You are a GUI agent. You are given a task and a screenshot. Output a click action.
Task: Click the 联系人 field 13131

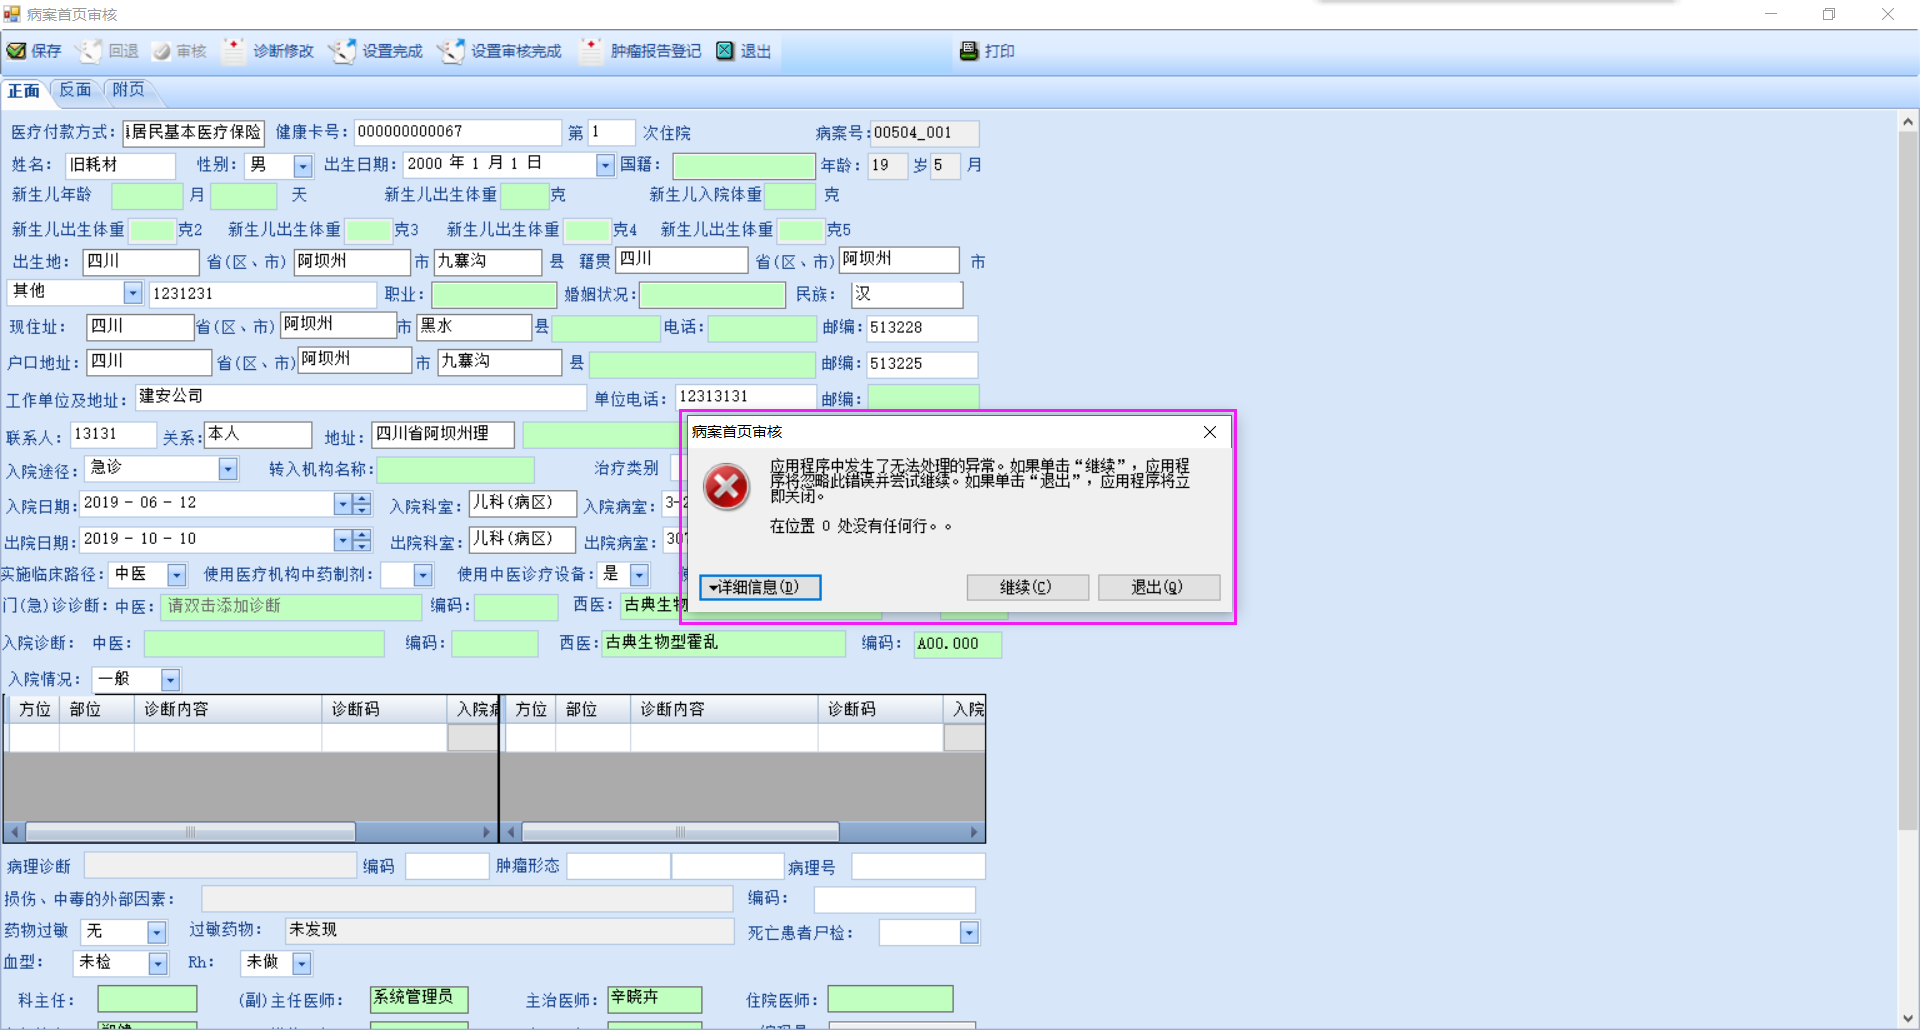click(x=113, y=435)
